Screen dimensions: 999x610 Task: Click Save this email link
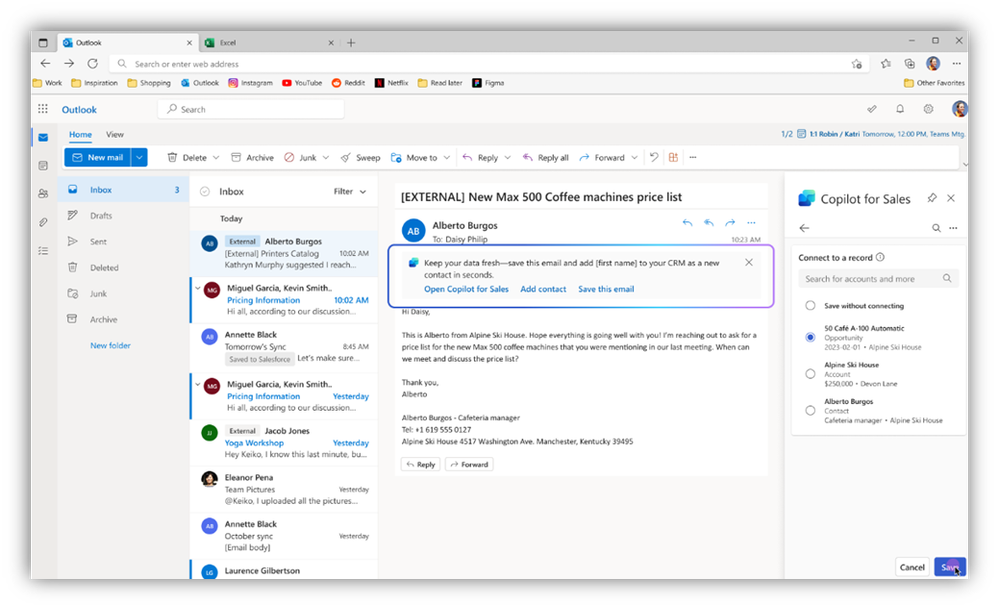click(x=606, y=289)
